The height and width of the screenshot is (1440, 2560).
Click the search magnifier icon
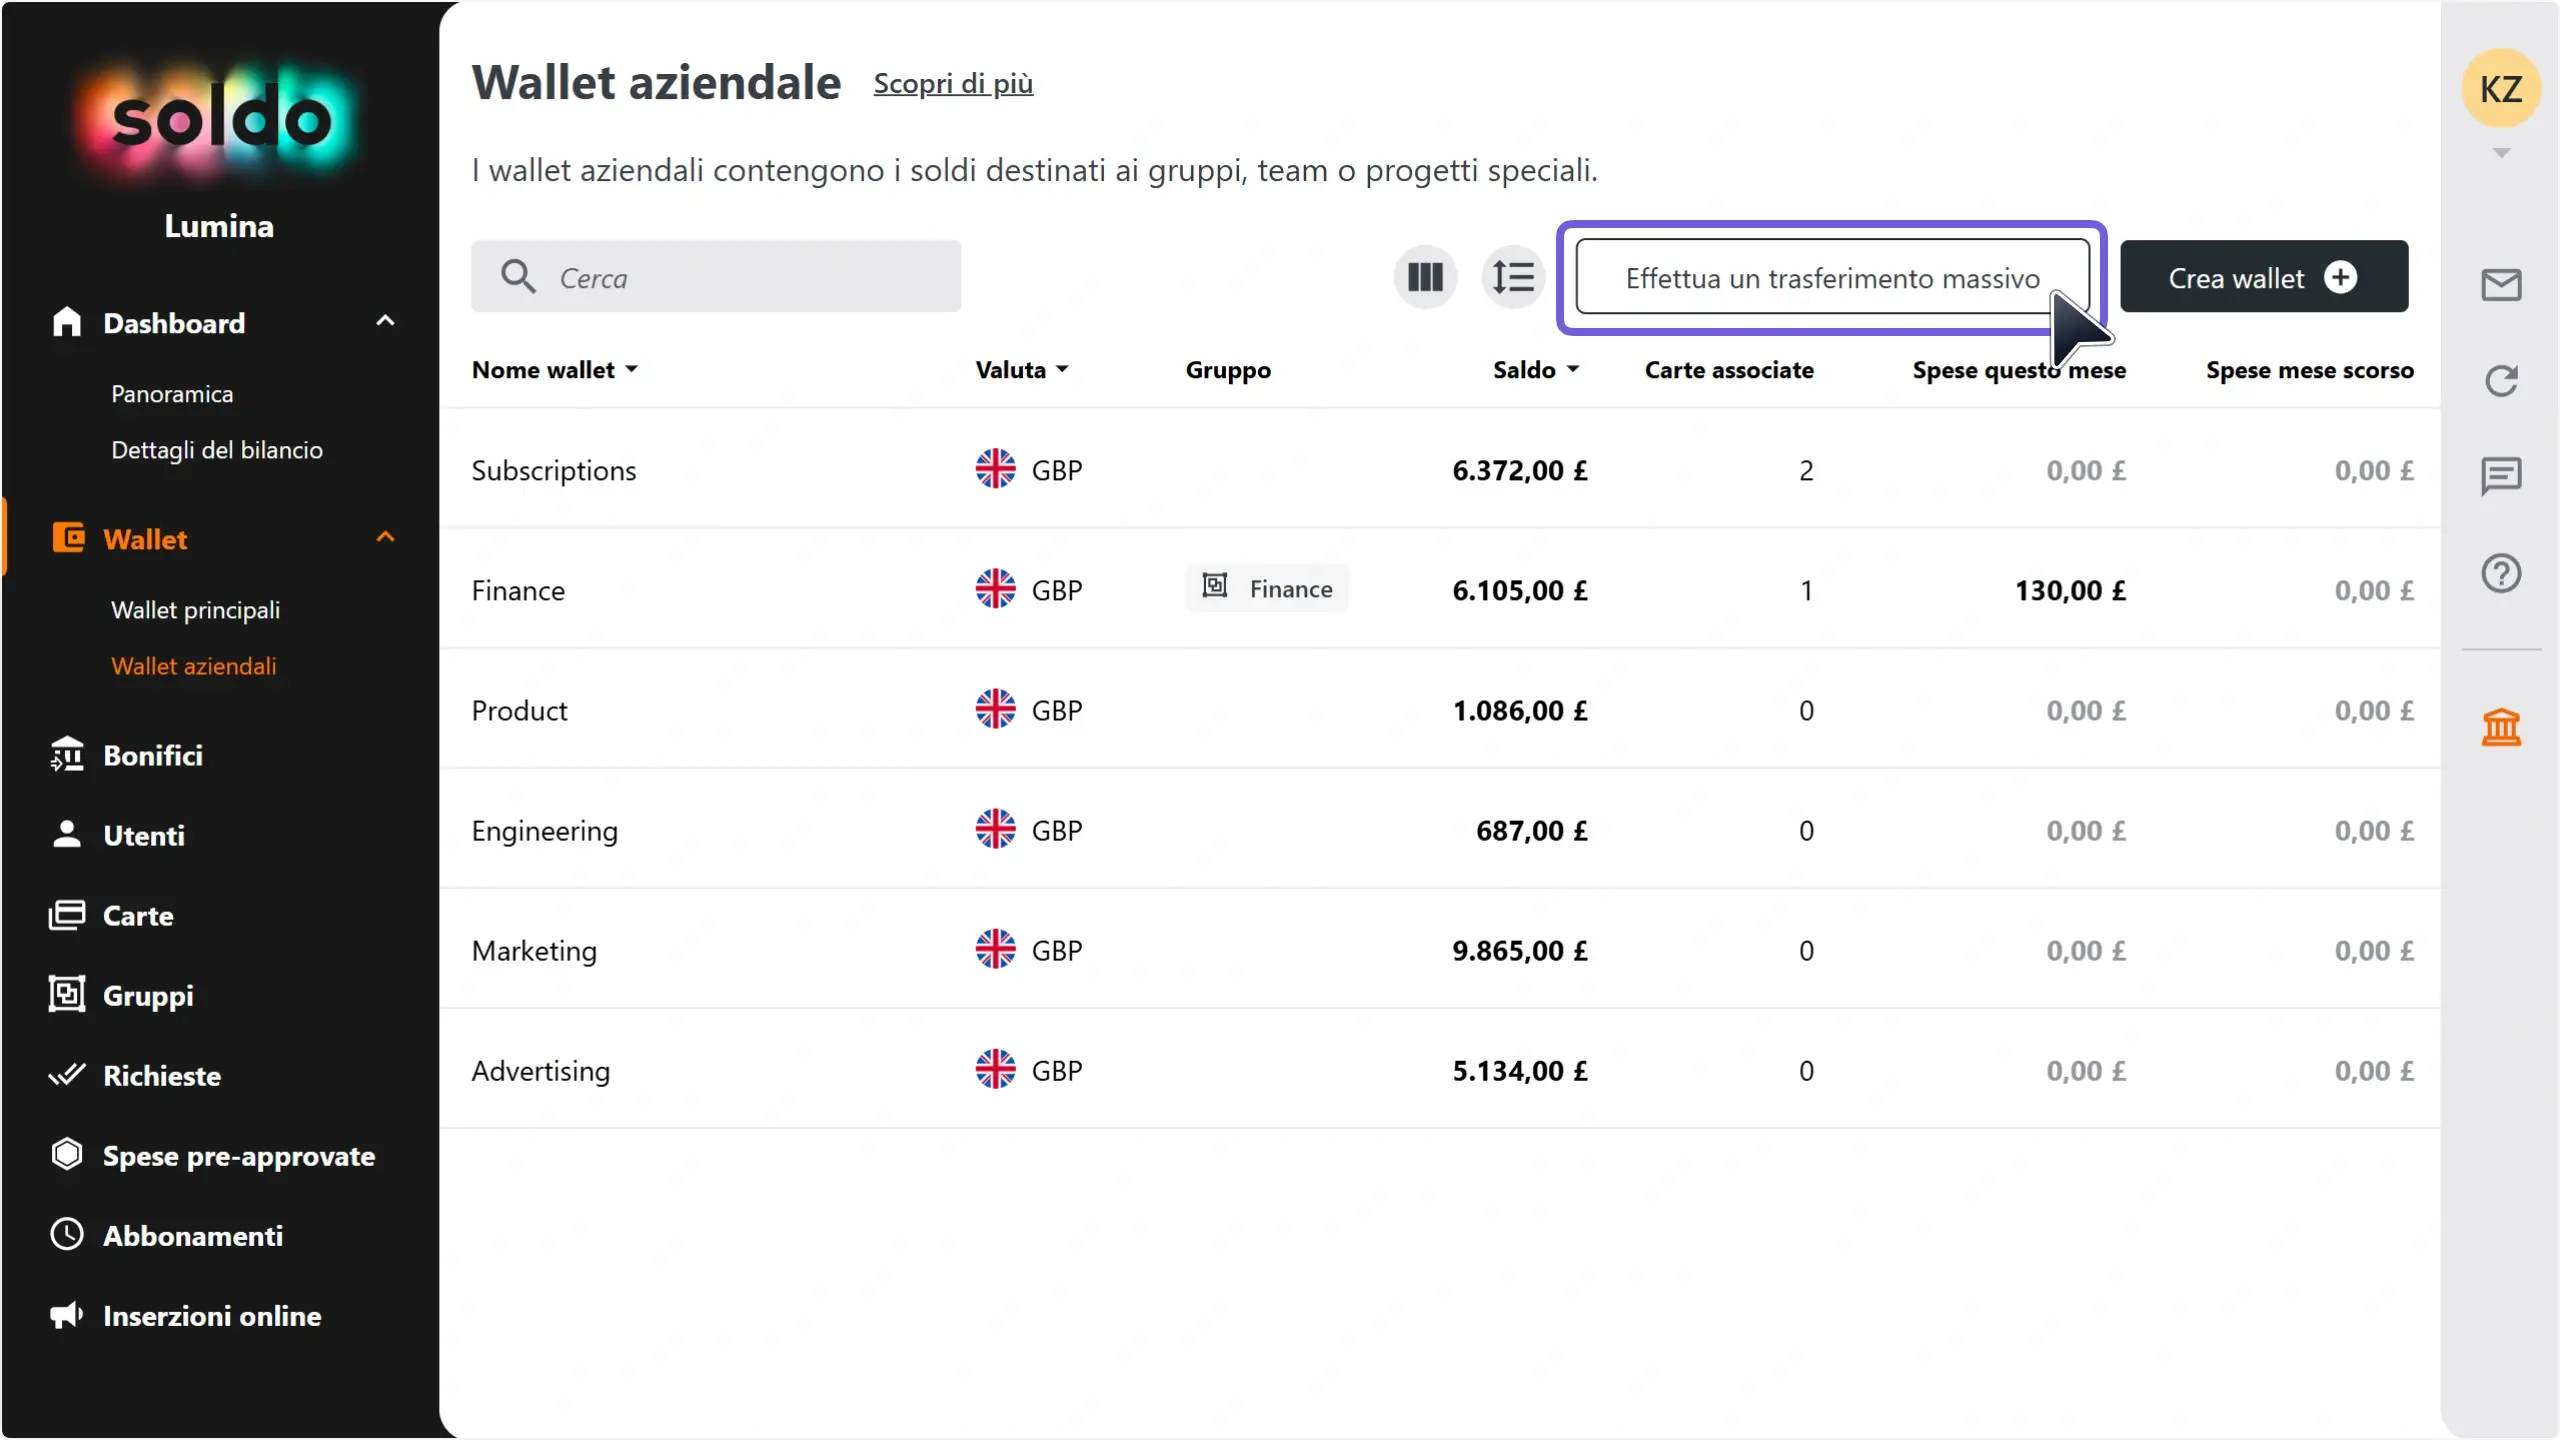(x=518, y=276)
